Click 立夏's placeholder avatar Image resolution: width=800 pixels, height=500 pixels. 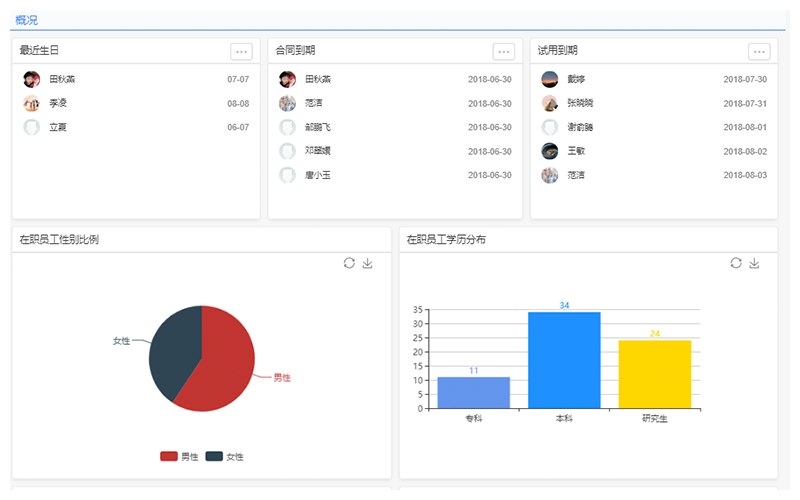pos(32,127)
